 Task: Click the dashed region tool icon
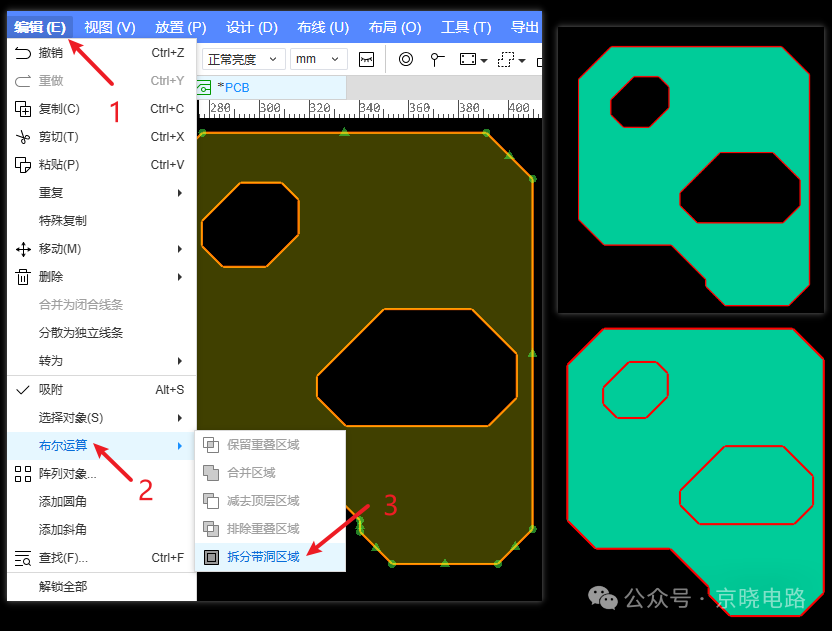[x=506, y=59]
